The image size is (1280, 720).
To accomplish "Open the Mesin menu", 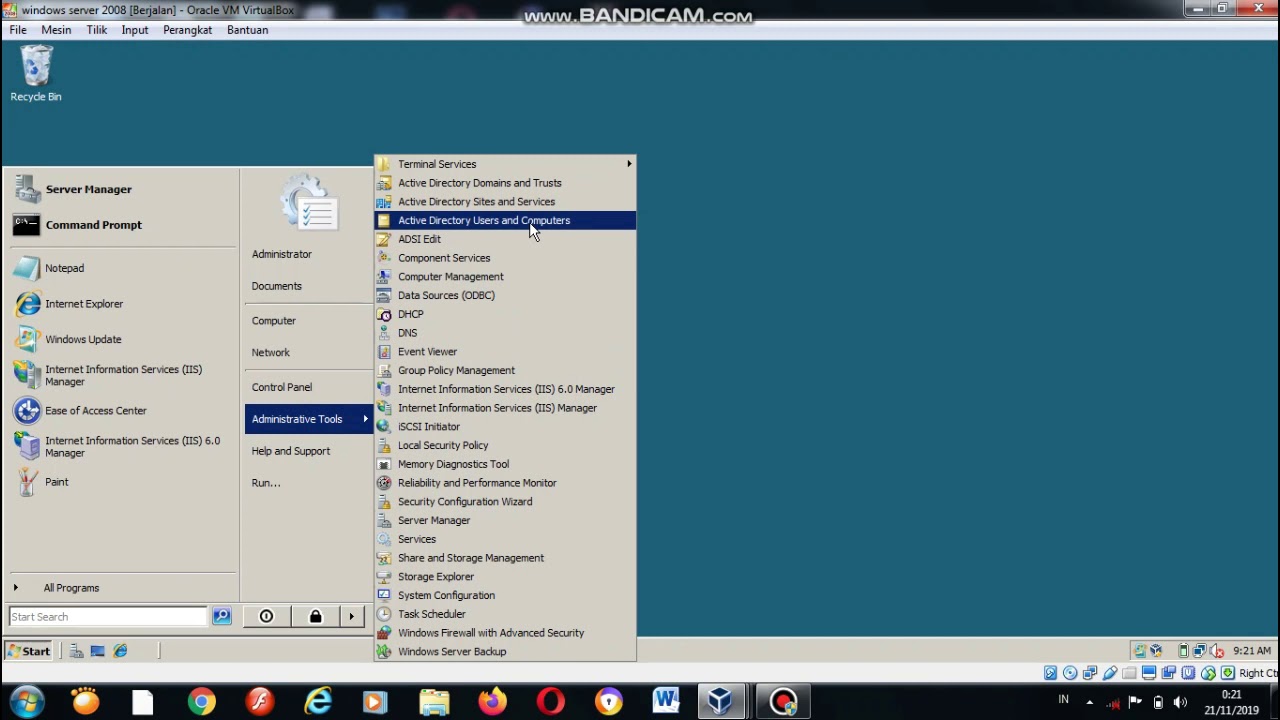I will click(x=56, y=30).
